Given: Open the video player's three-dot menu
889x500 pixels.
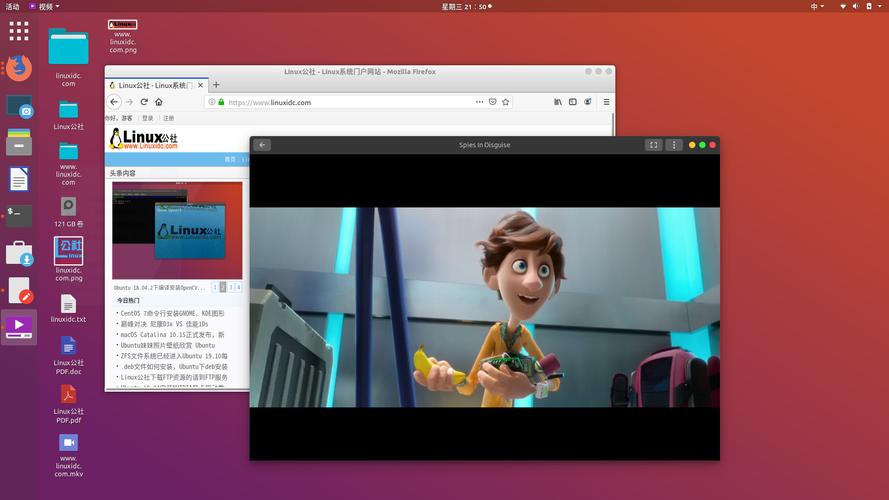Looking at the screenshot, I should tap(674, 145).
